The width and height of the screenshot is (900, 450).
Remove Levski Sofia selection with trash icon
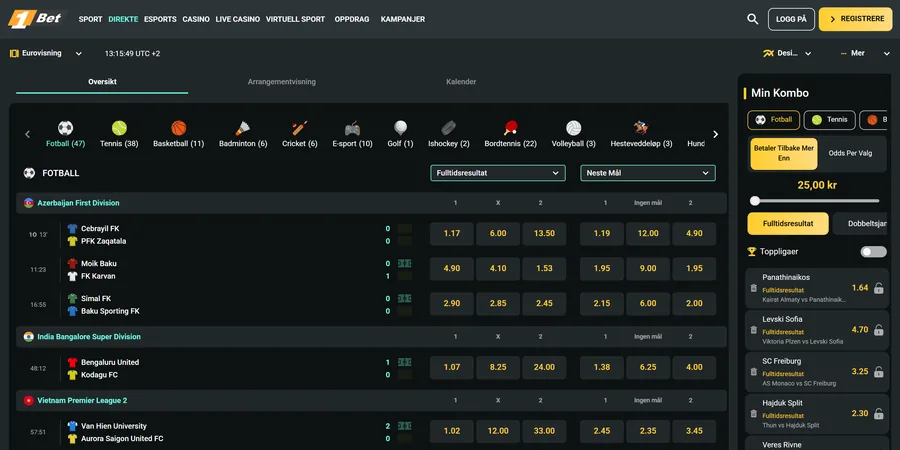tap(754, 330)
